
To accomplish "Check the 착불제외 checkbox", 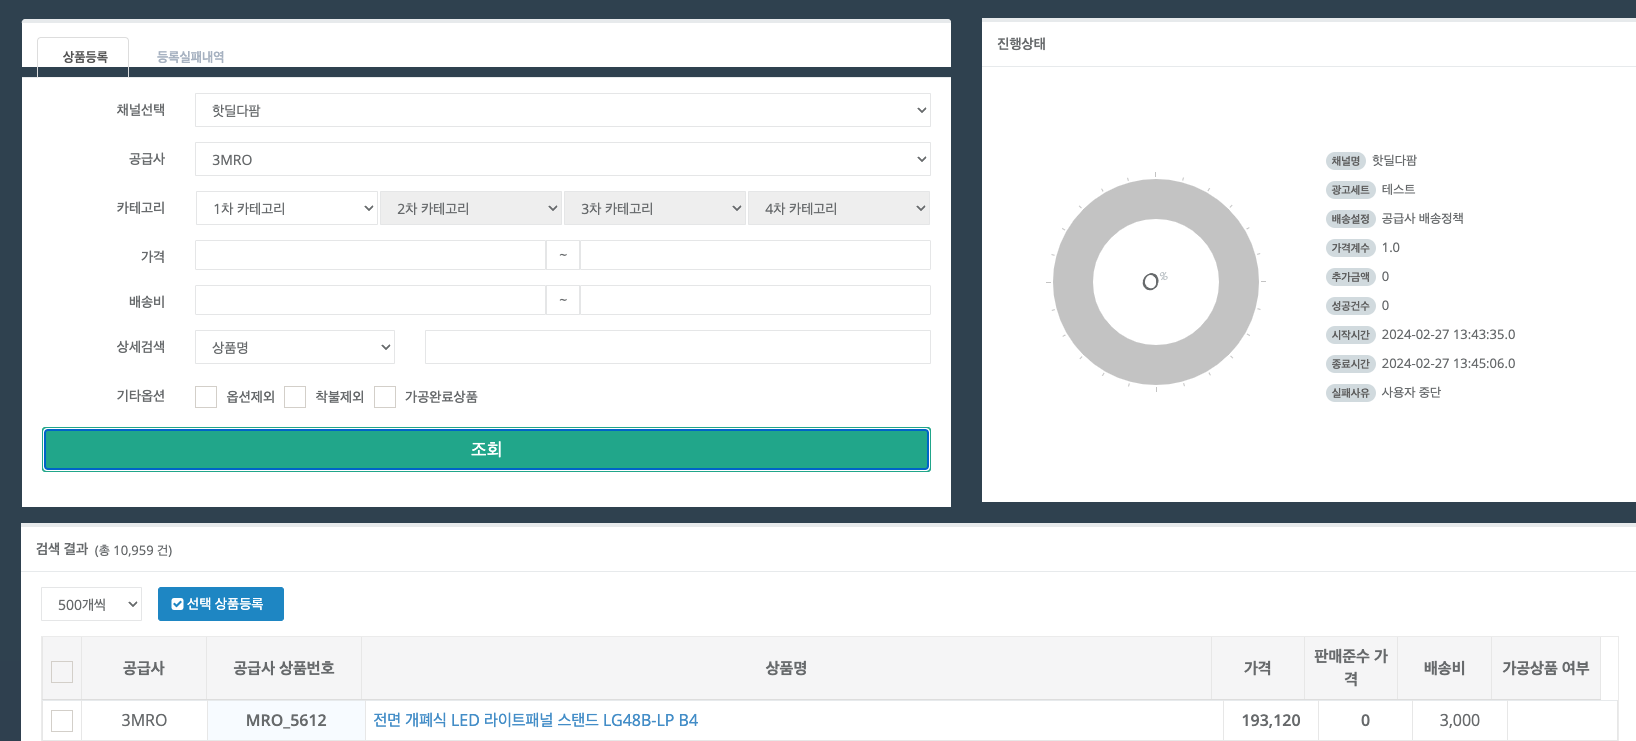I will coord(295,397).
